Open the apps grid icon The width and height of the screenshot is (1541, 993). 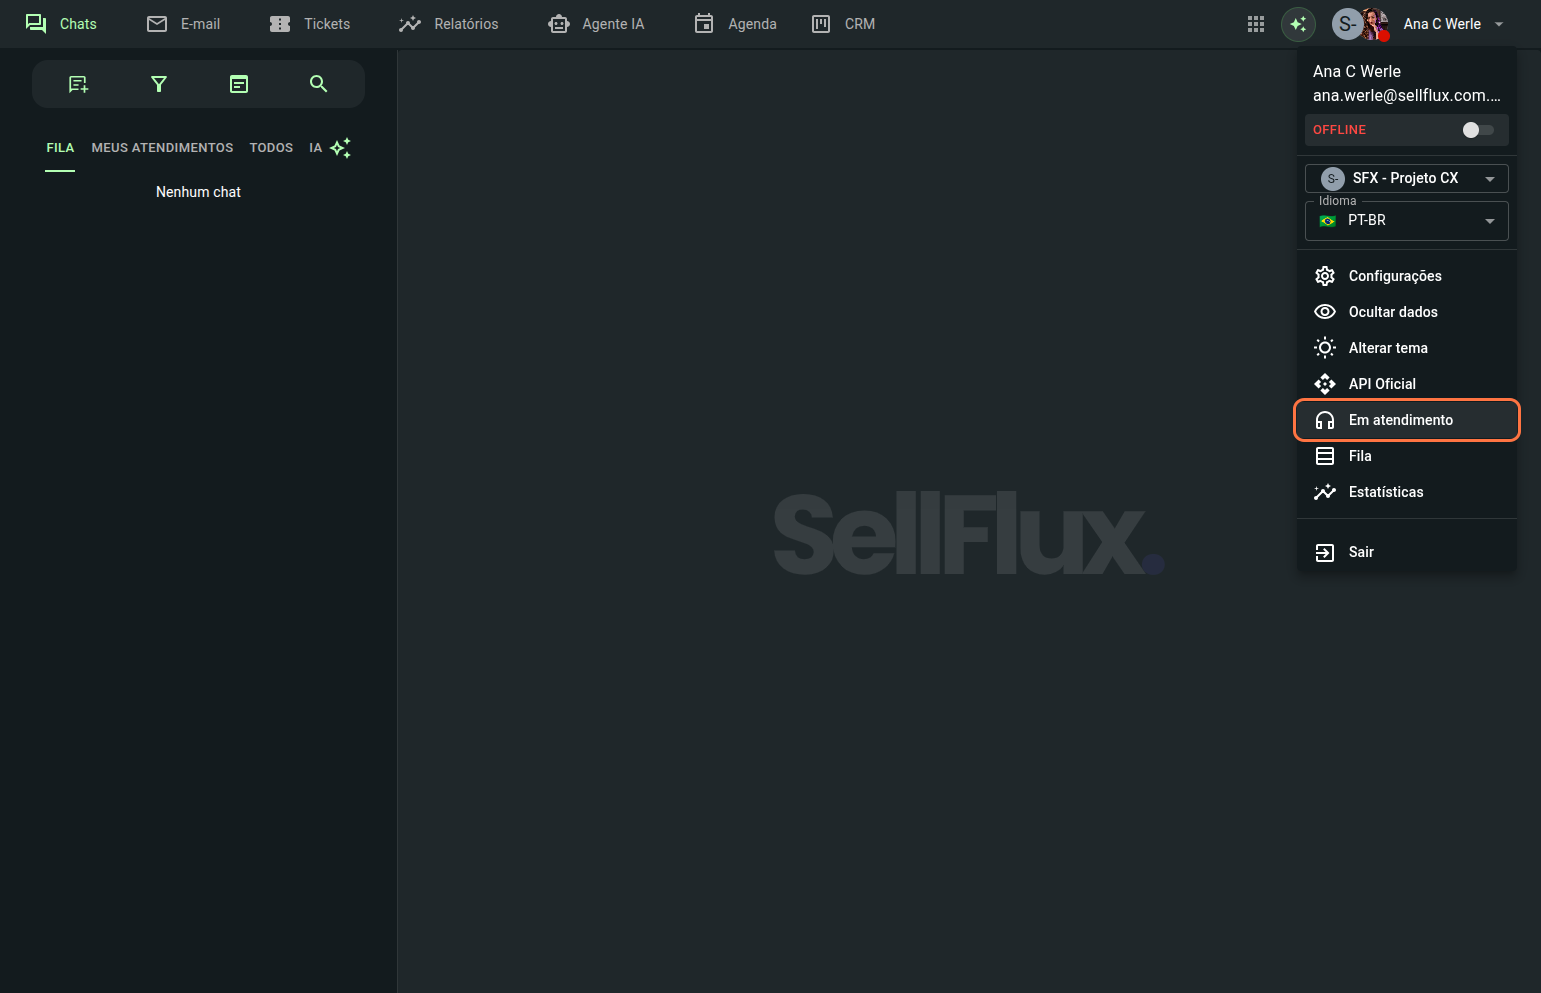1256,24
